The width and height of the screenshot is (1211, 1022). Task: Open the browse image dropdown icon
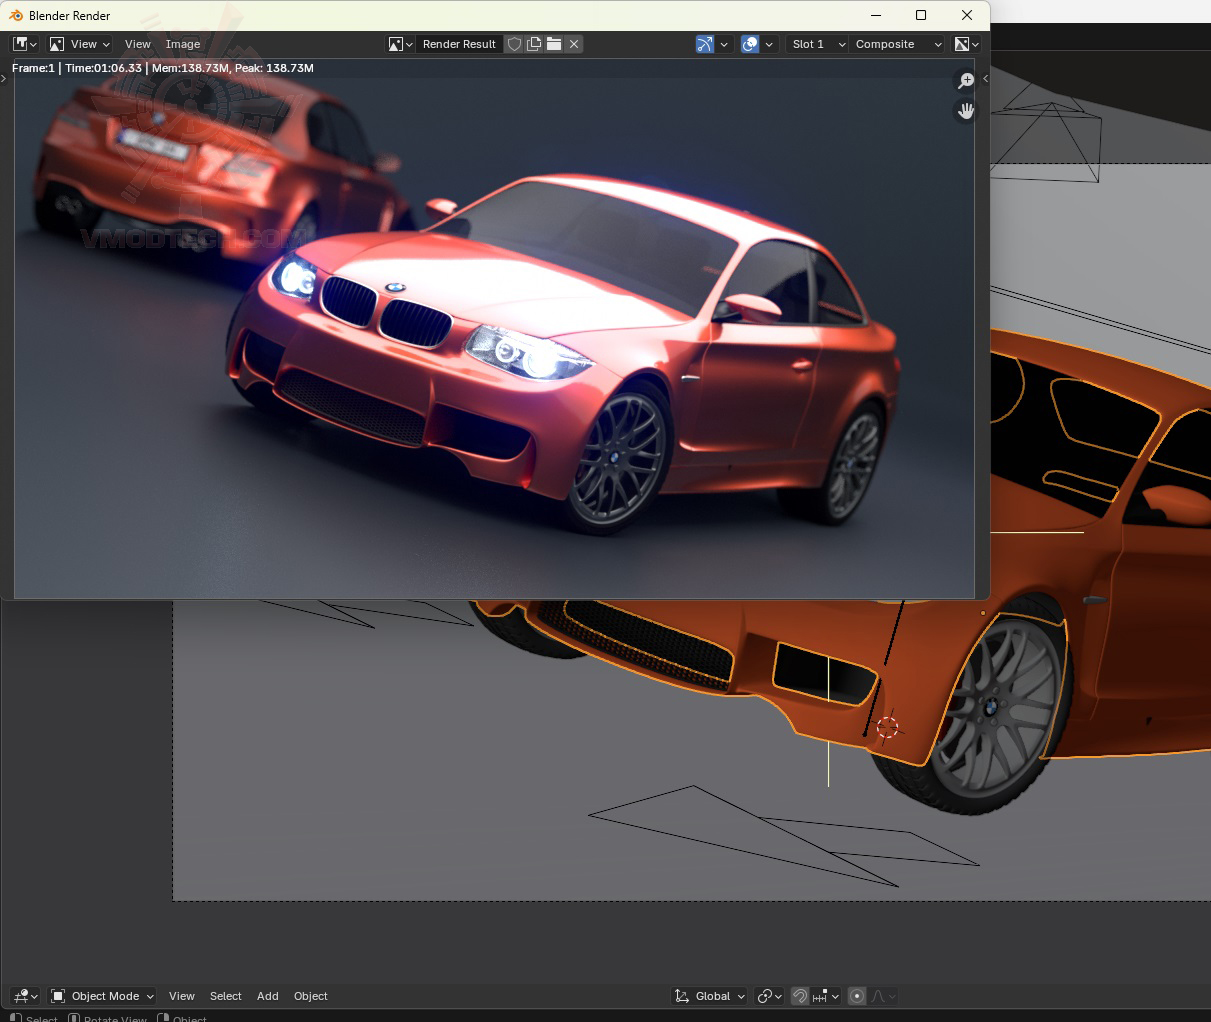[400, 44]
